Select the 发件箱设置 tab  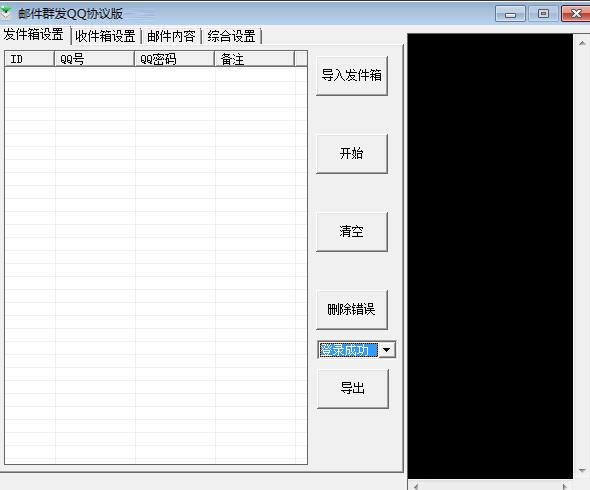point(34,35)
